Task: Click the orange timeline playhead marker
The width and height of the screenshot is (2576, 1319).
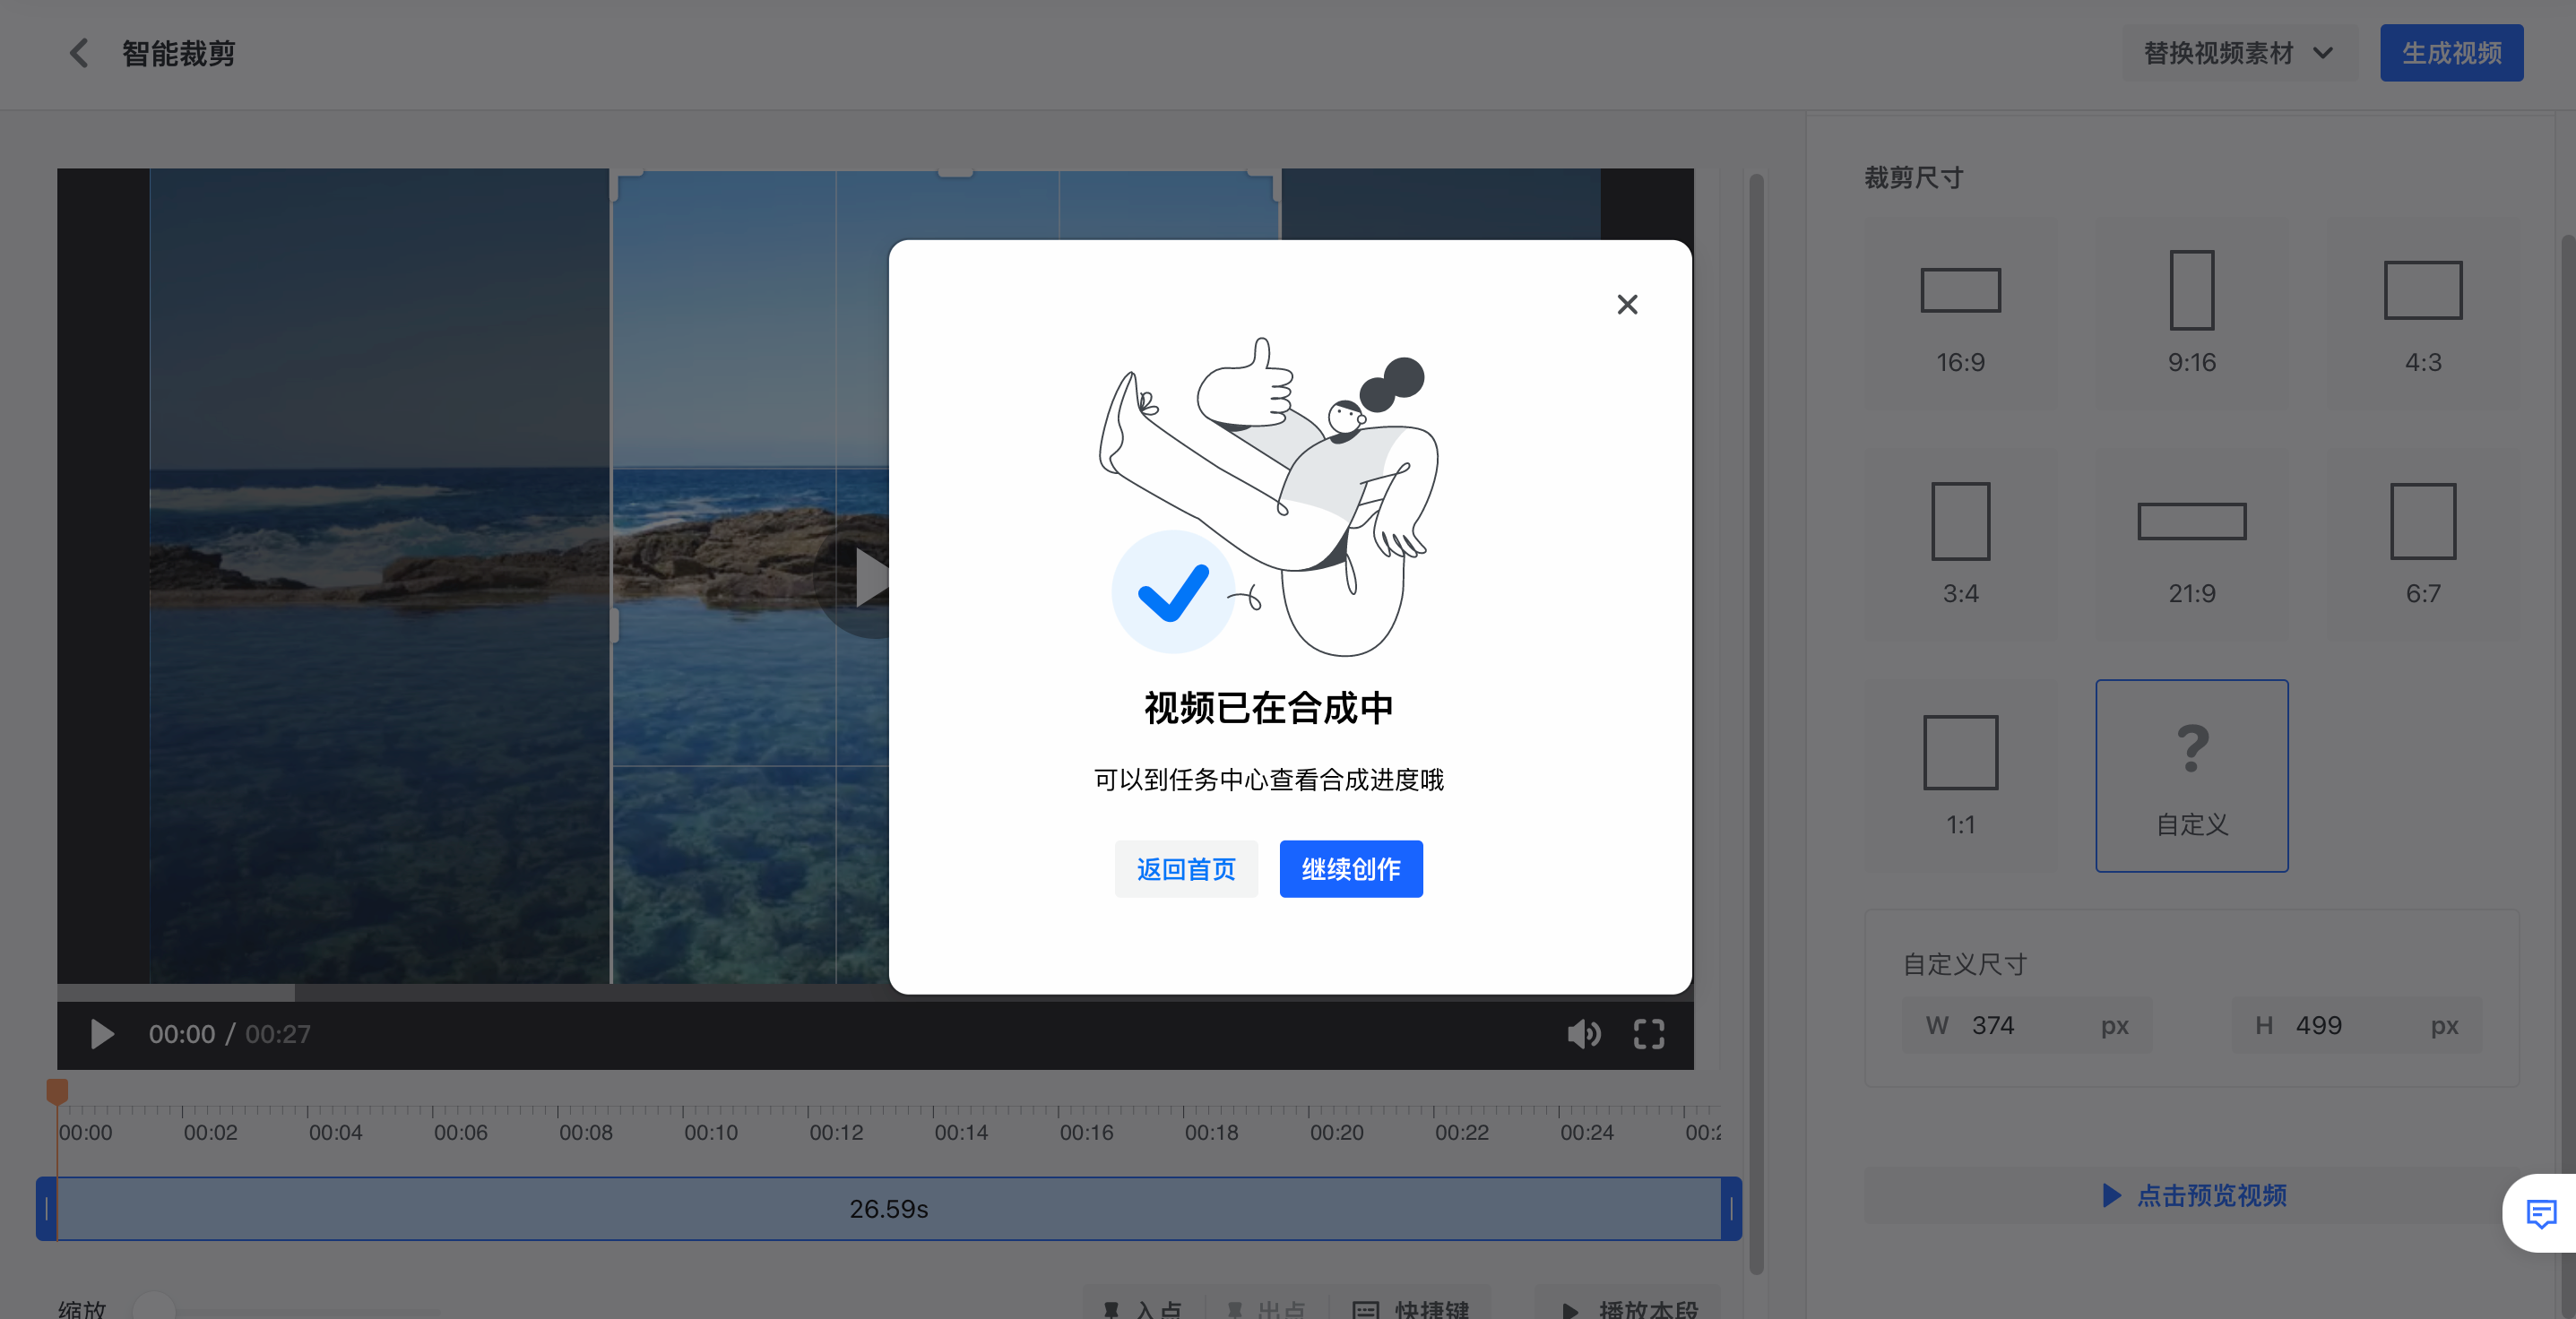Action: pyautogui.click(x=57, y=1091)
